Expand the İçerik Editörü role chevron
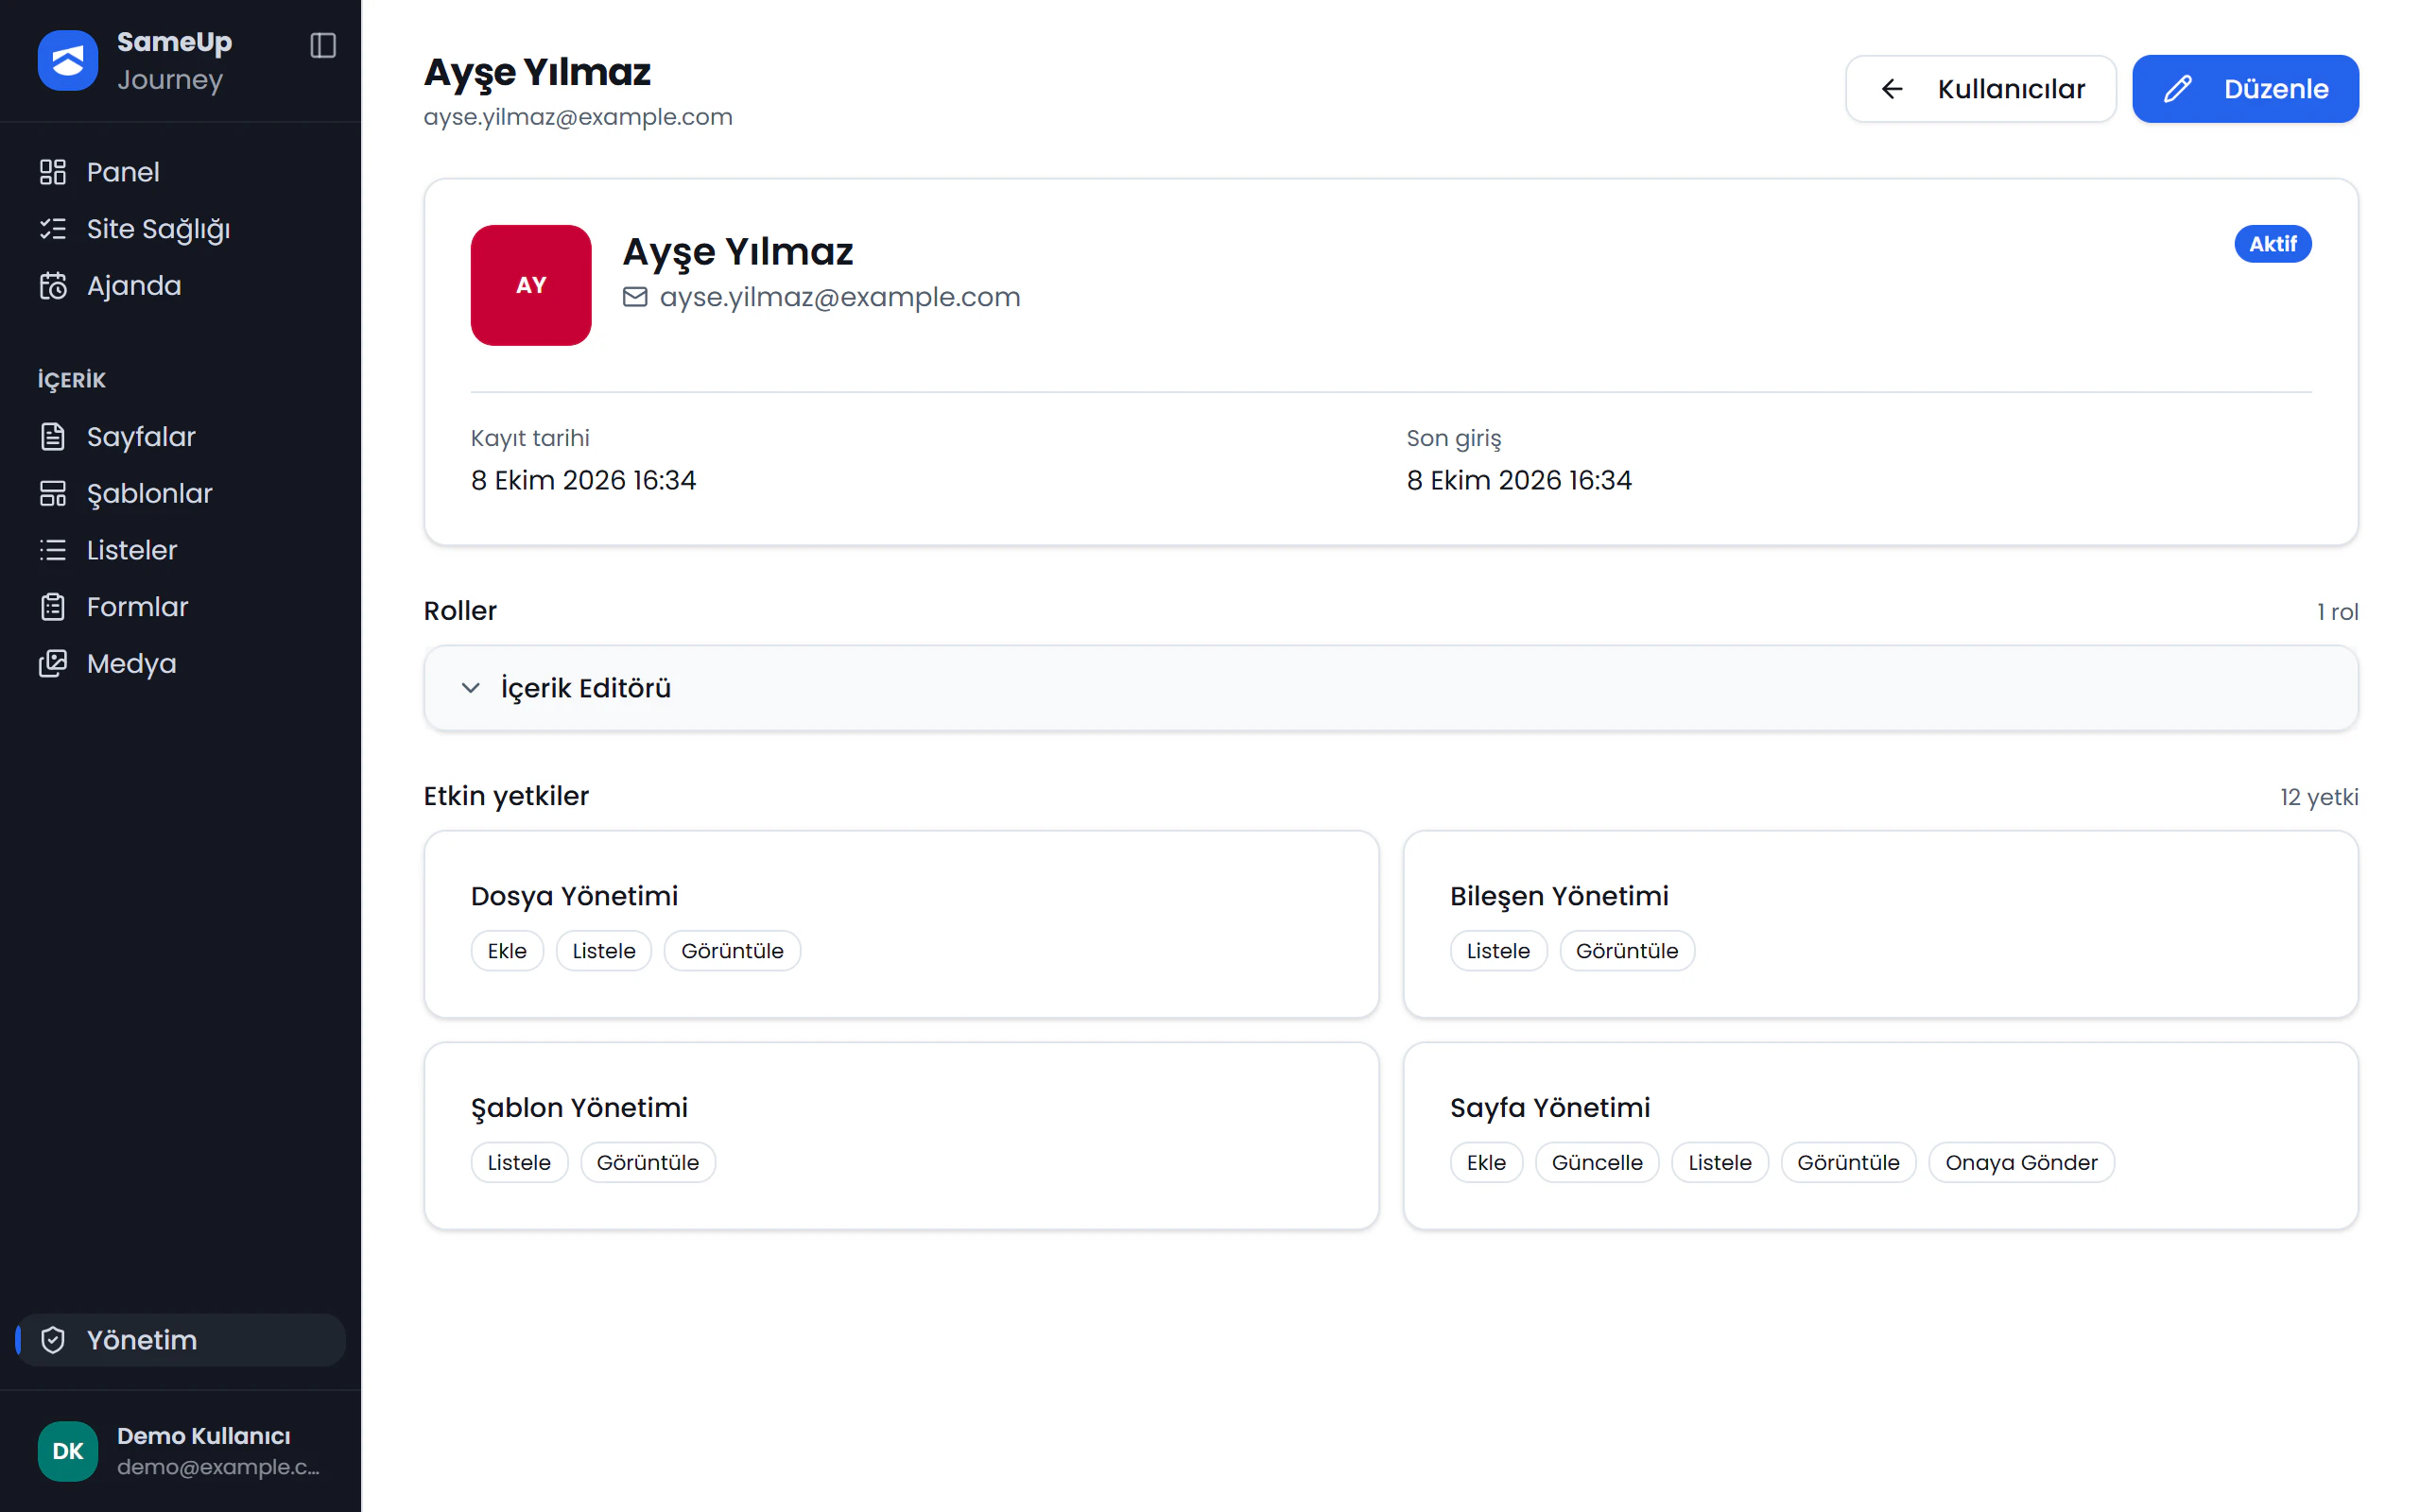The height and width of the screenshot is (1512, 2420). [x=471, y=688]
